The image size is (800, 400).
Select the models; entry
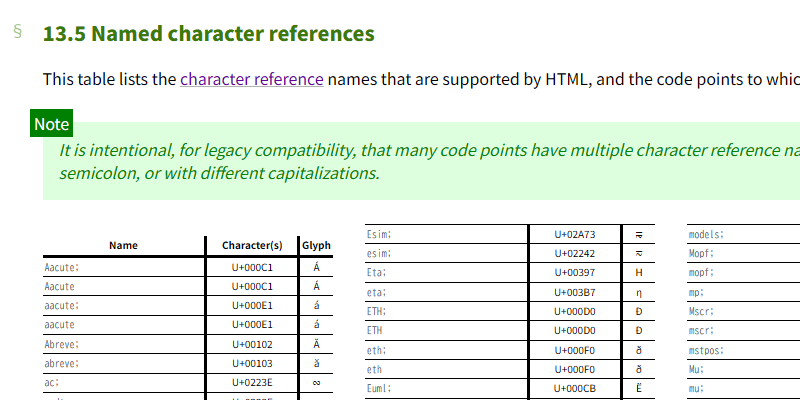(x=706, y=235)
